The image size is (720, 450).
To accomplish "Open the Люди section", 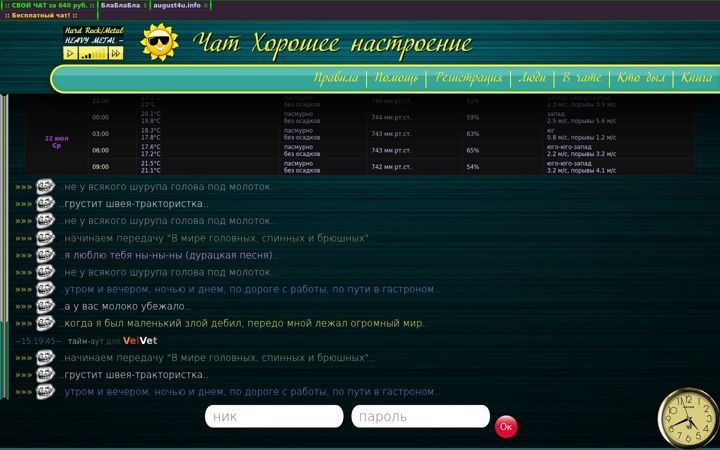I will pyautogui.click(x=532, y=78).
